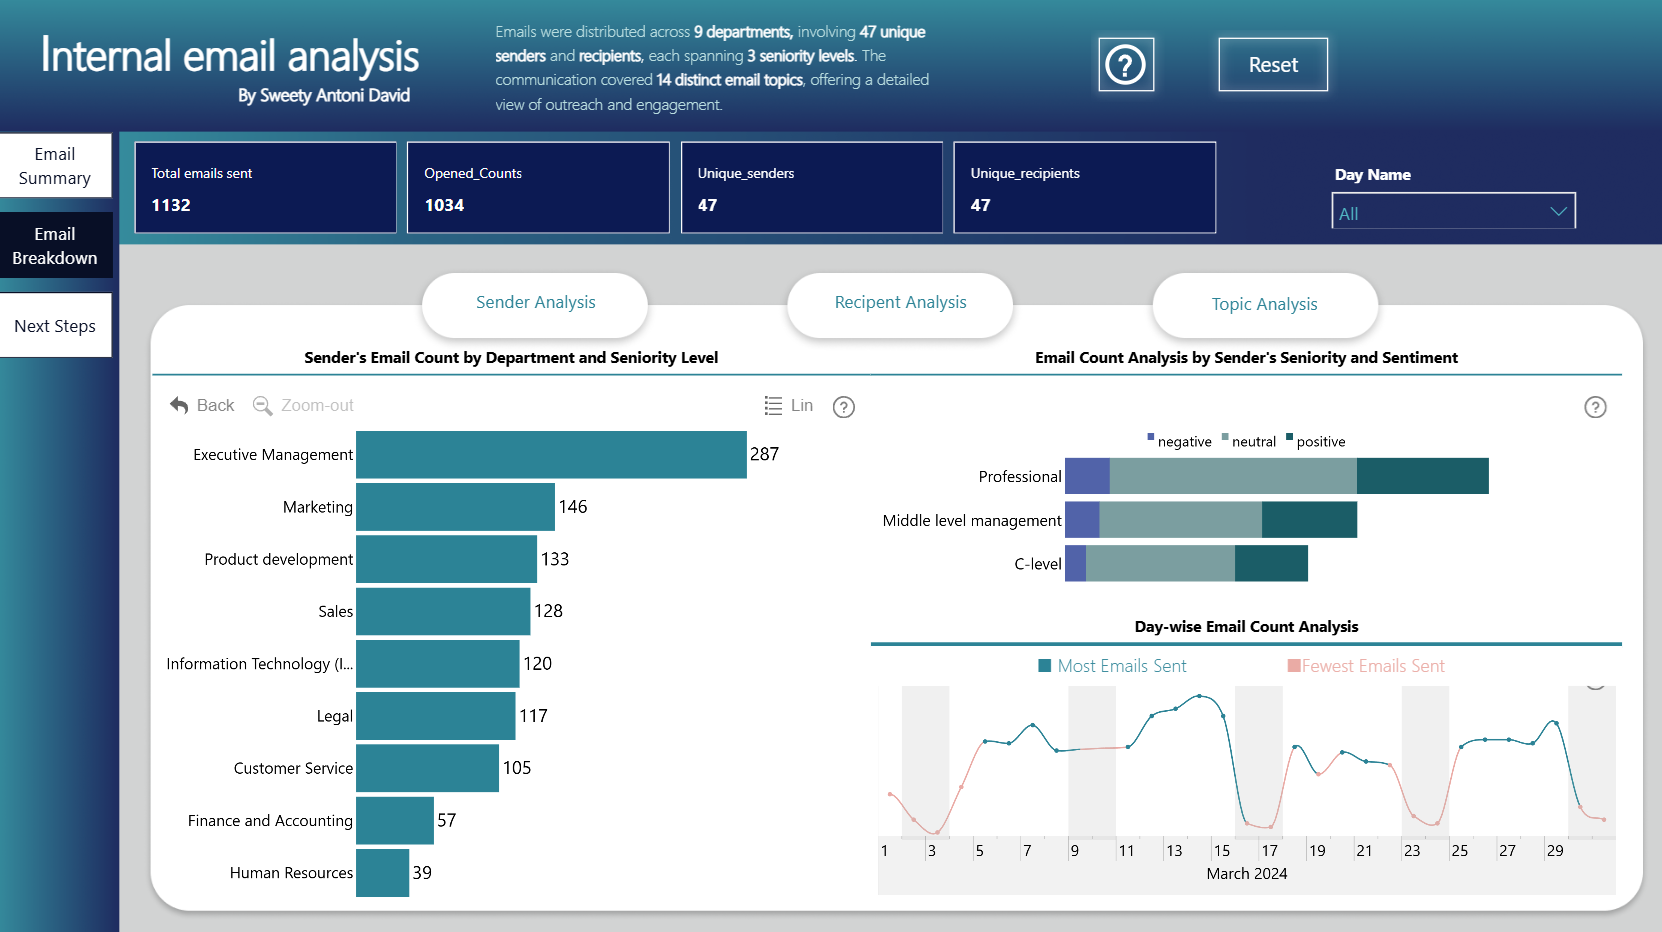Select the Legal bar
1662x932 pixels.
(x=435, y=716)
